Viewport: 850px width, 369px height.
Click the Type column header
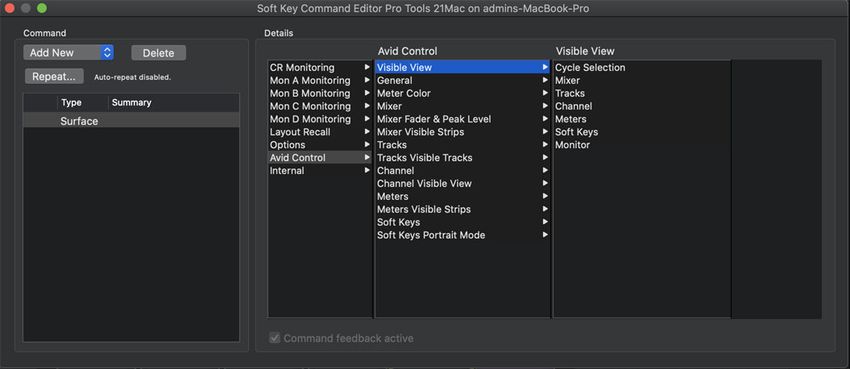(71, 102)
